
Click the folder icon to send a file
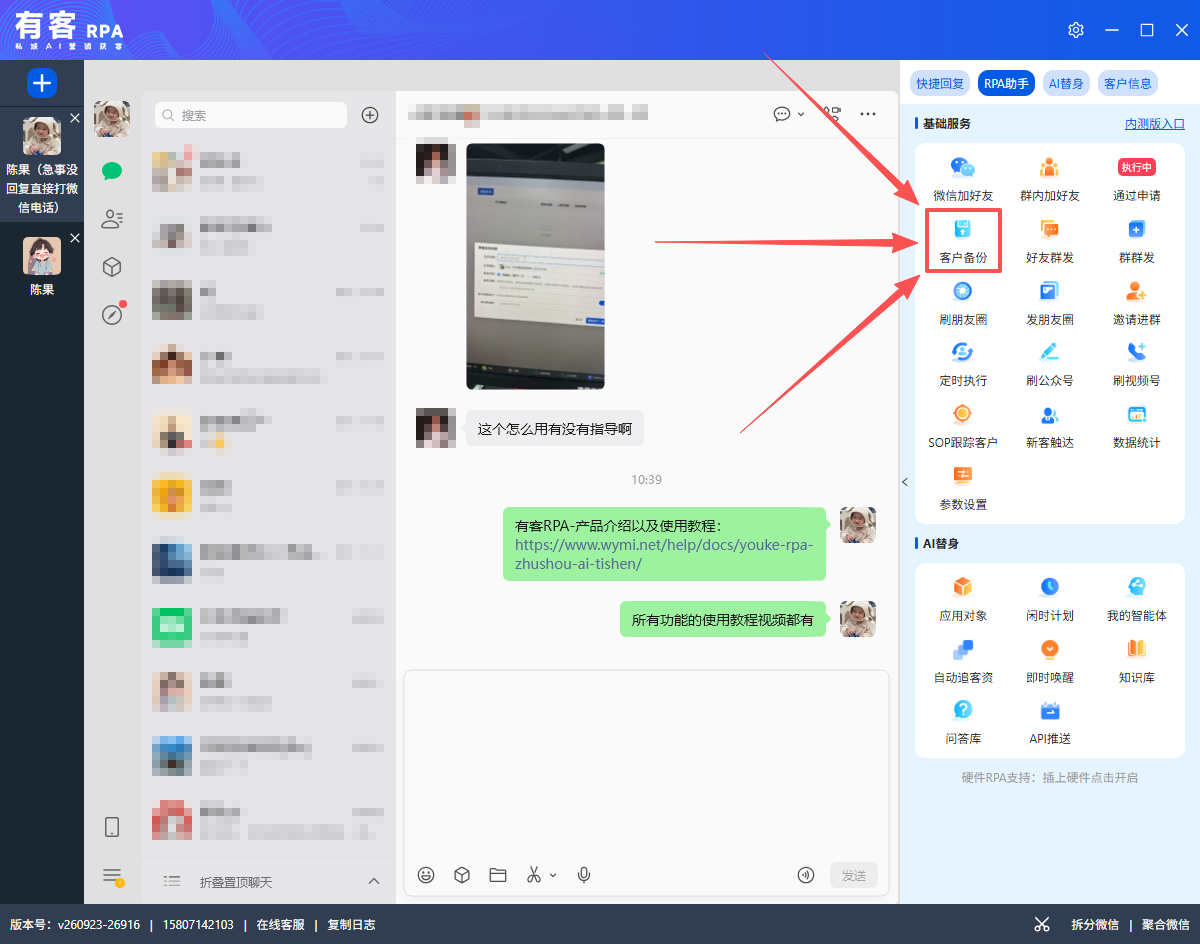pyautogui.click(x=498, y=875)
